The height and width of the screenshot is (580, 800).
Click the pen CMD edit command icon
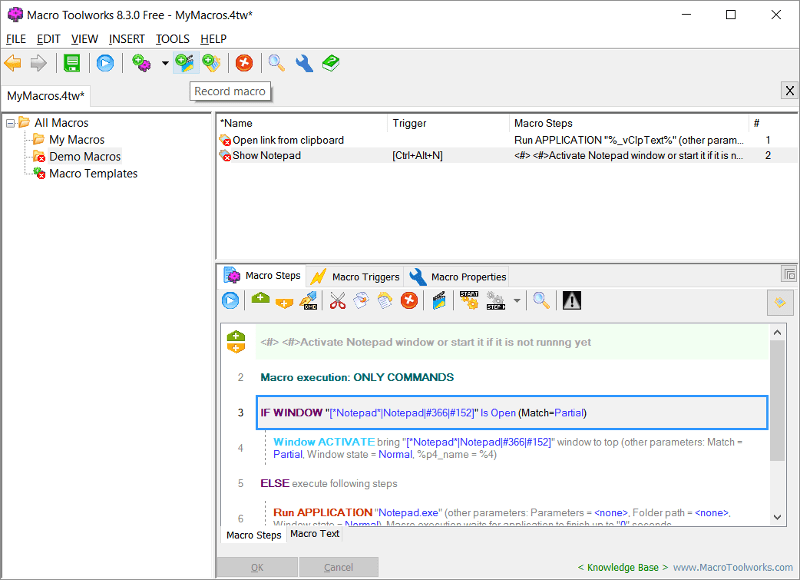(309, 300)
